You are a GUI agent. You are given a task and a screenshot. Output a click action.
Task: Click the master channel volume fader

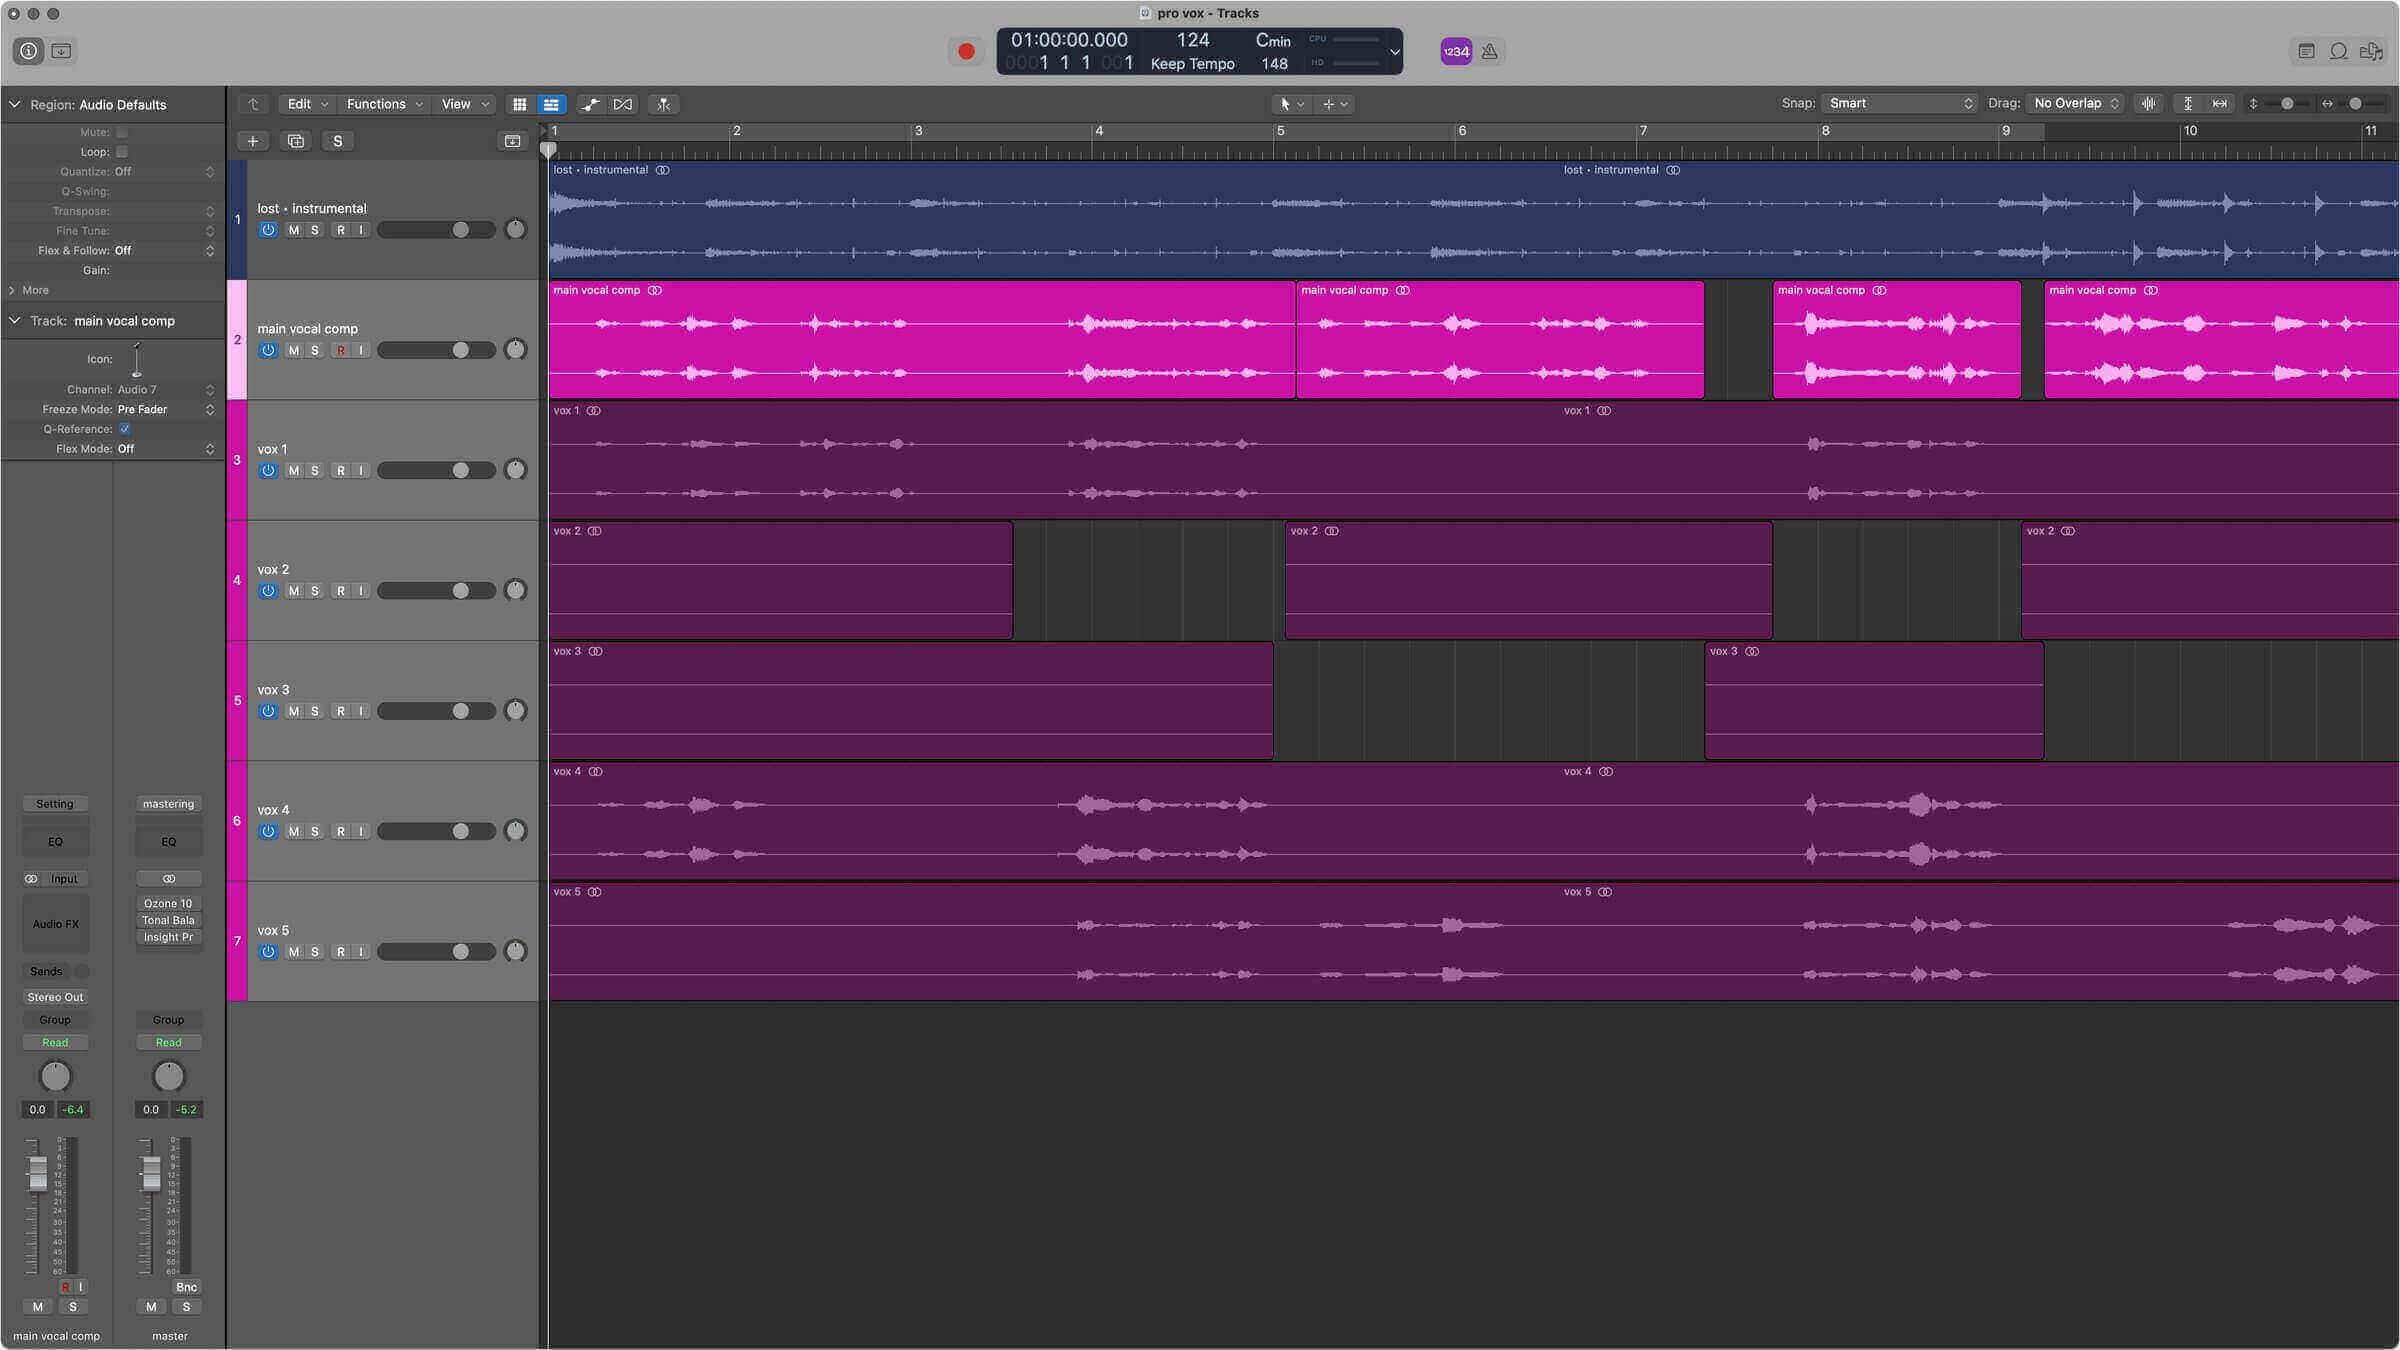151,1175
